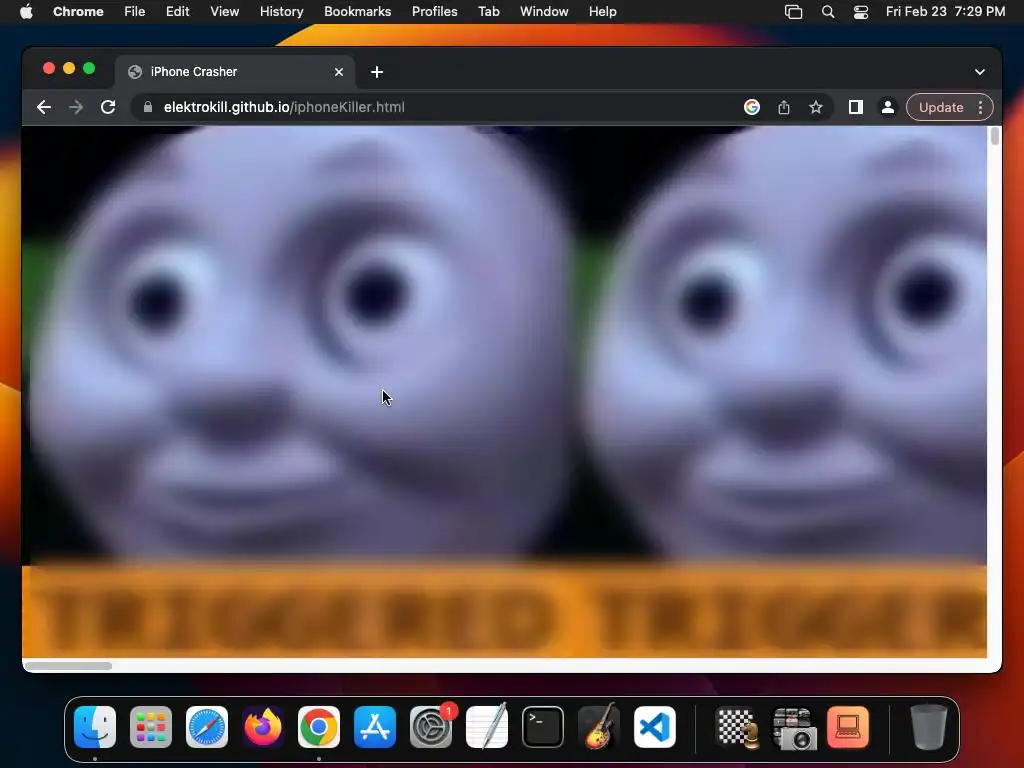Click the horizontal scrollbar thumb
Screen dimensions: 1024x768
point(69,666)
